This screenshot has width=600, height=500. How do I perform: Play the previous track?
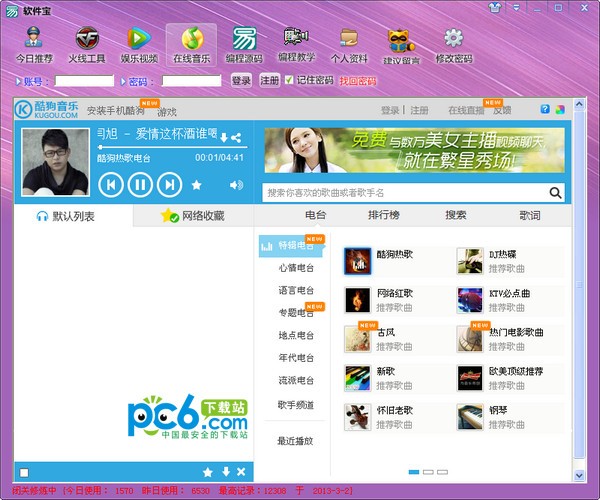tap(111, 185)
